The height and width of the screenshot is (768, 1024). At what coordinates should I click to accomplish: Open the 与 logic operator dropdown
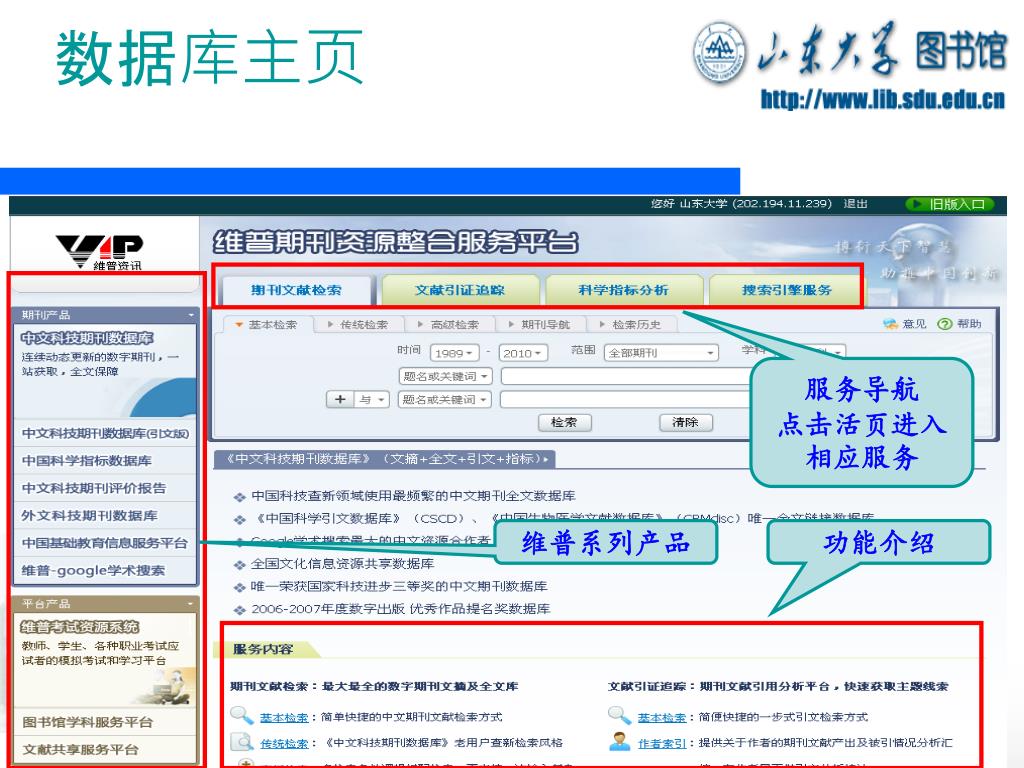click(x=372, y=399)
